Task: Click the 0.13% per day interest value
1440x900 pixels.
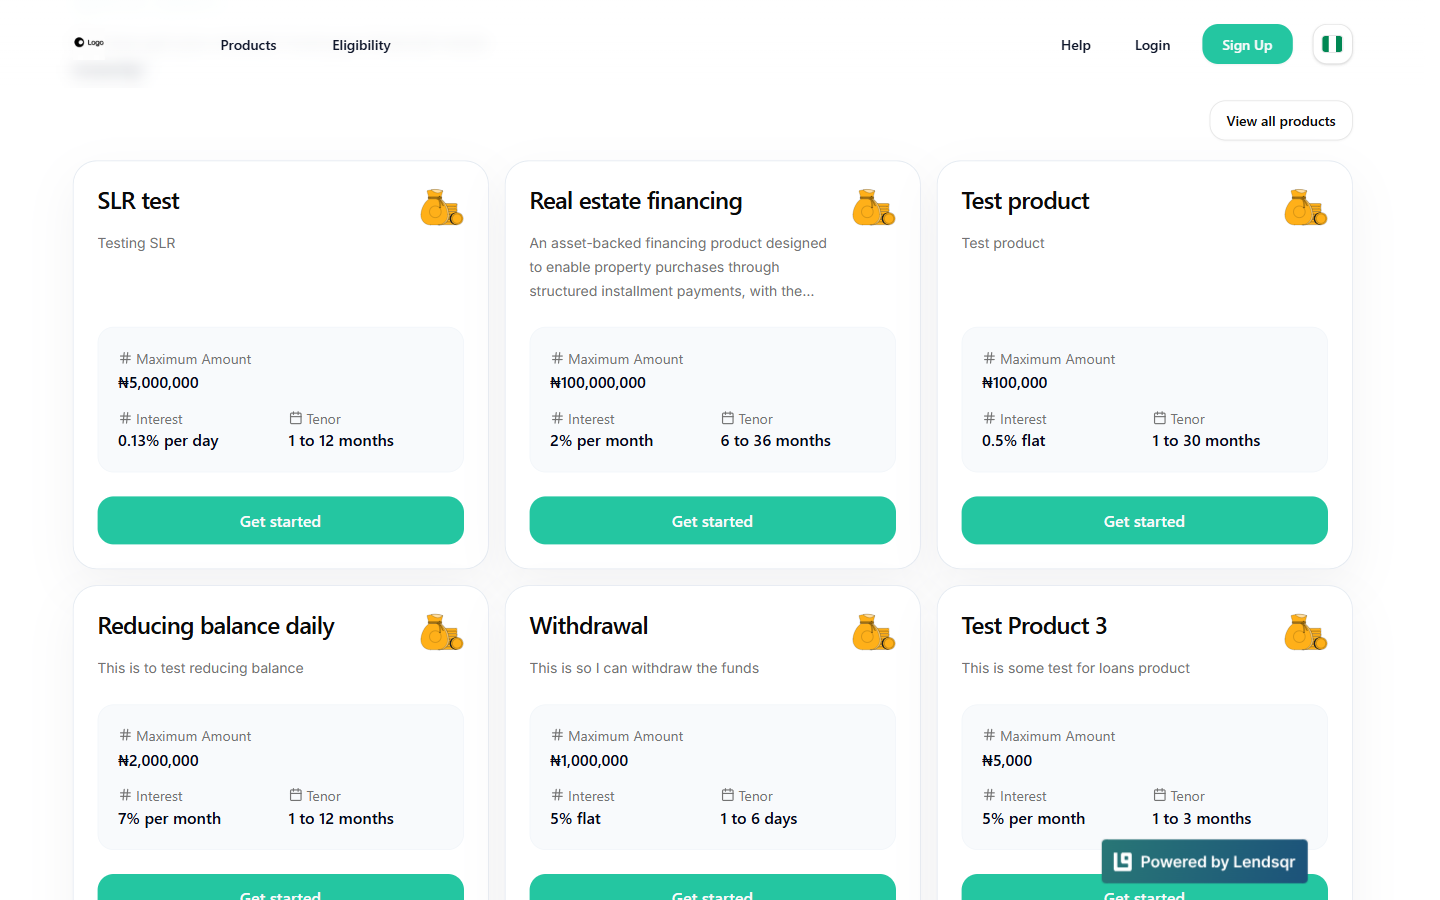Action: (x=168, y=441)
